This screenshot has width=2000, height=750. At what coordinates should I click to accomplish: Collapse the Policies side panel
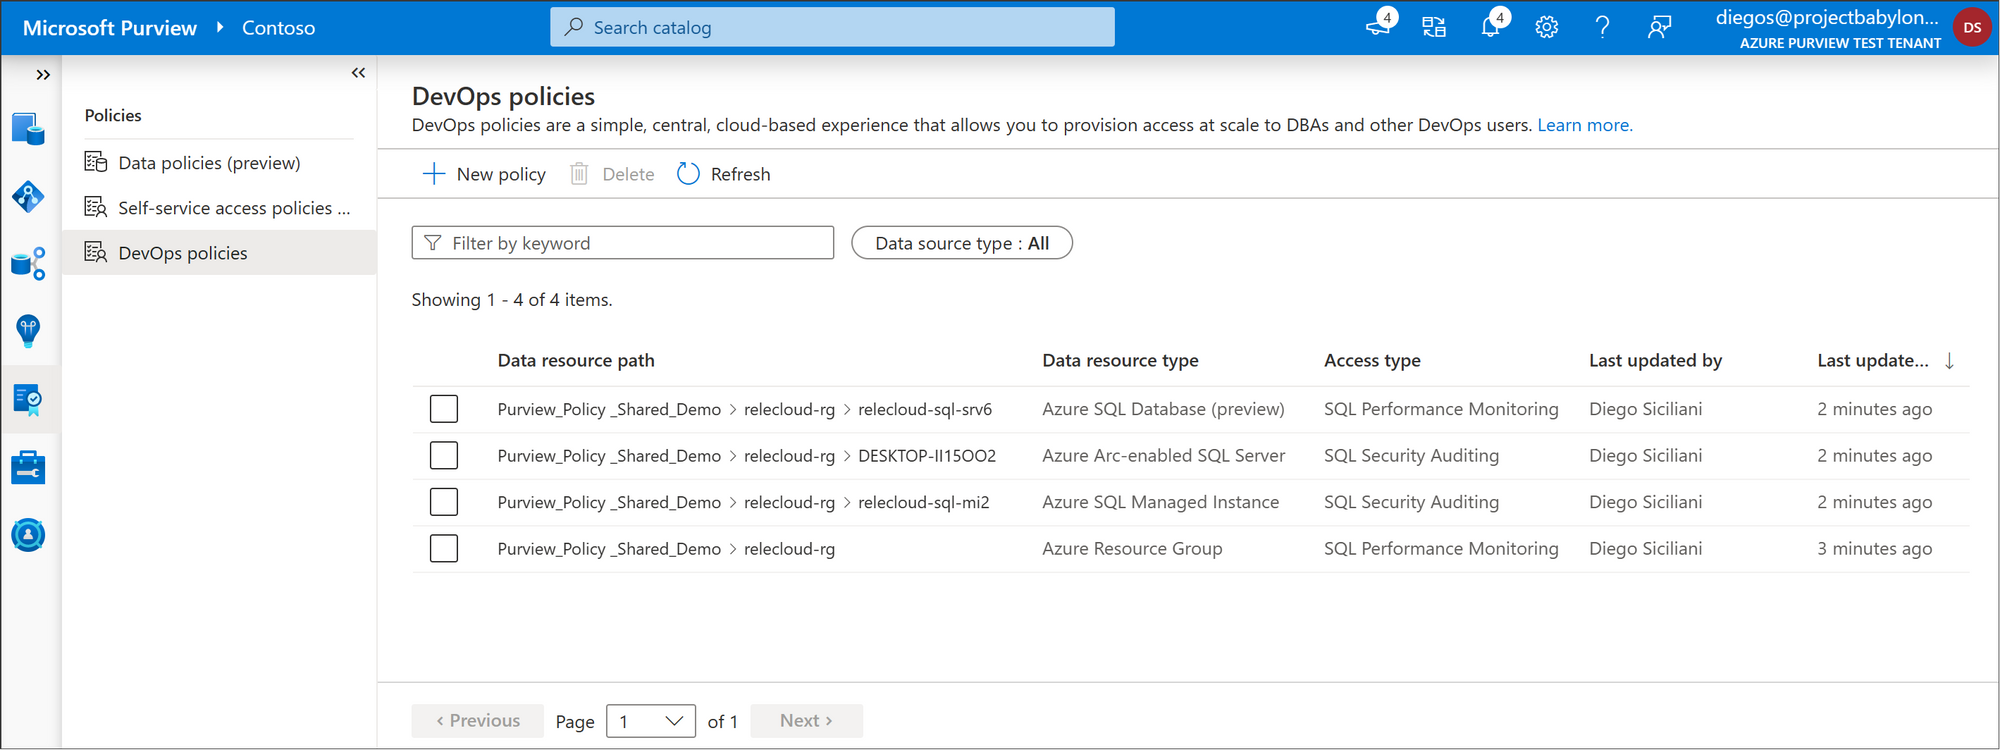[x=358, y=73]
